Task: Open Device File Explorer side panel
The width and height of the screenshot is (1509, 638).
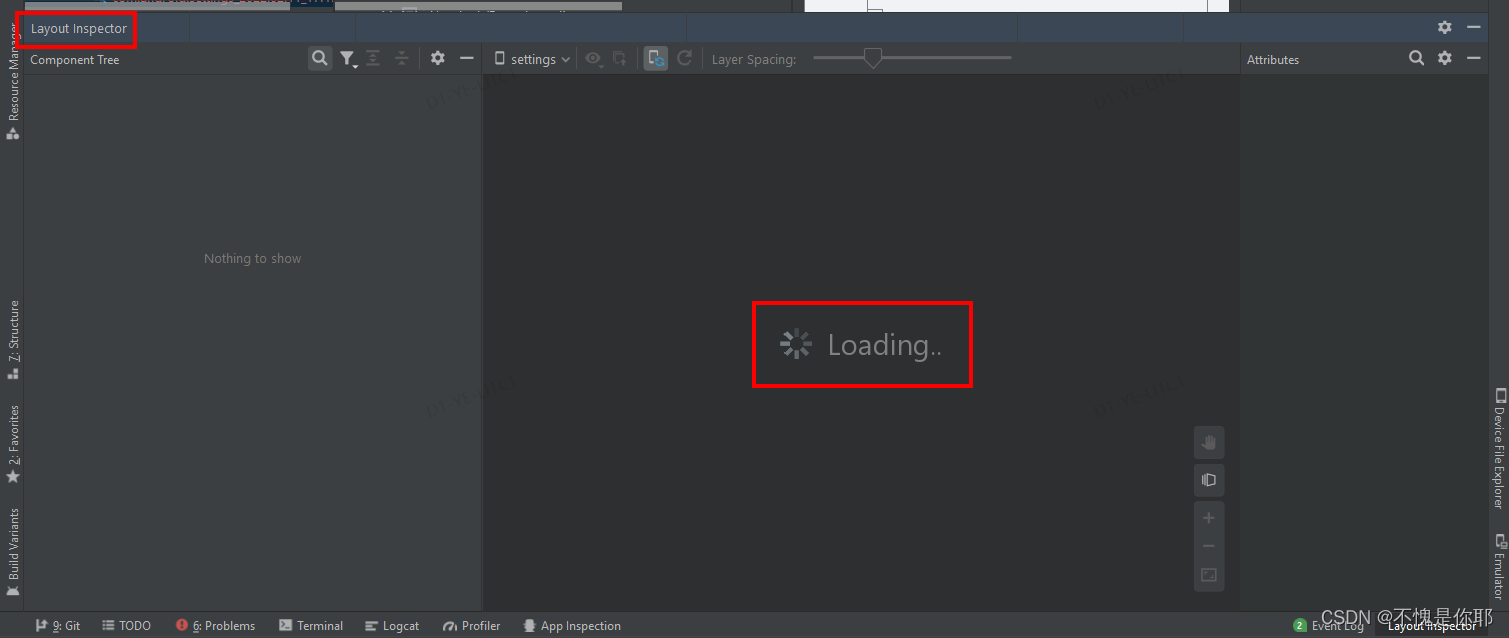Action: click(x=1499, y=448)
